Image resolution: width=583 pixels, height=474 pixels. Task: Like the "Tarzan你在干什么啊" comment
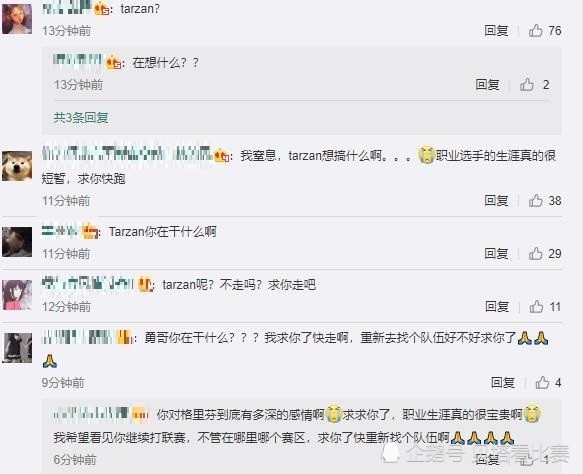[x=535, y=254]
